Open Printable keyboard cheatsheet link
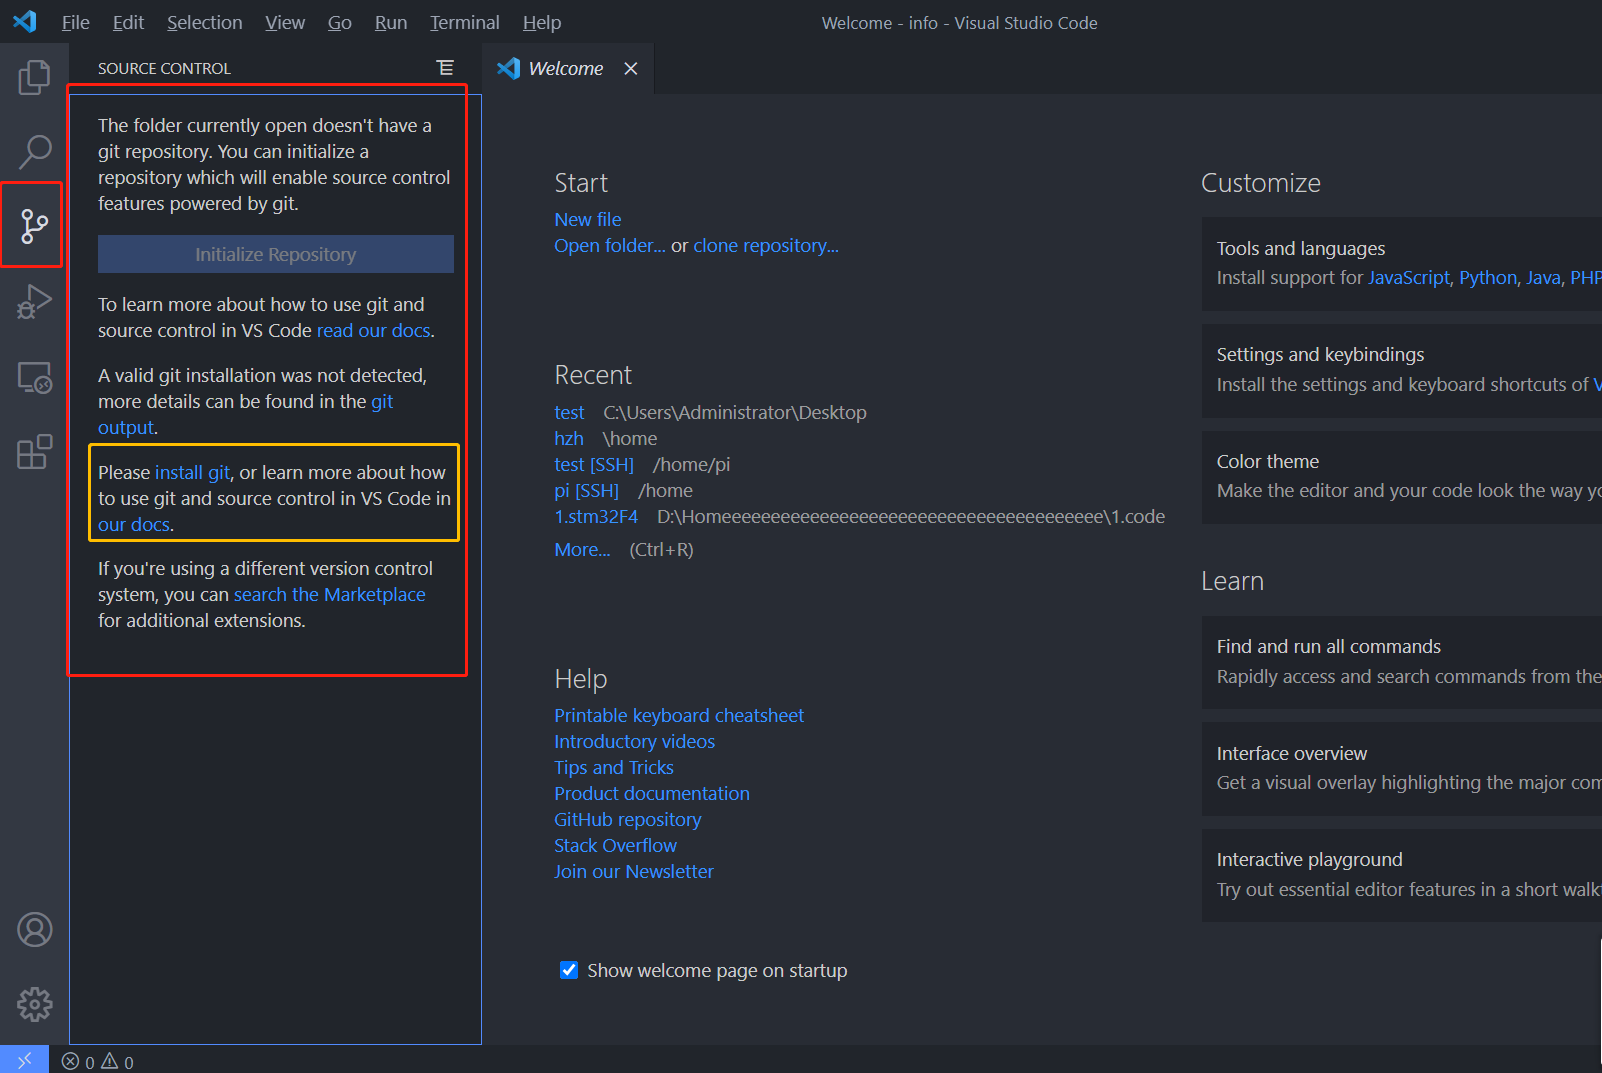 (x=679, y=715)
